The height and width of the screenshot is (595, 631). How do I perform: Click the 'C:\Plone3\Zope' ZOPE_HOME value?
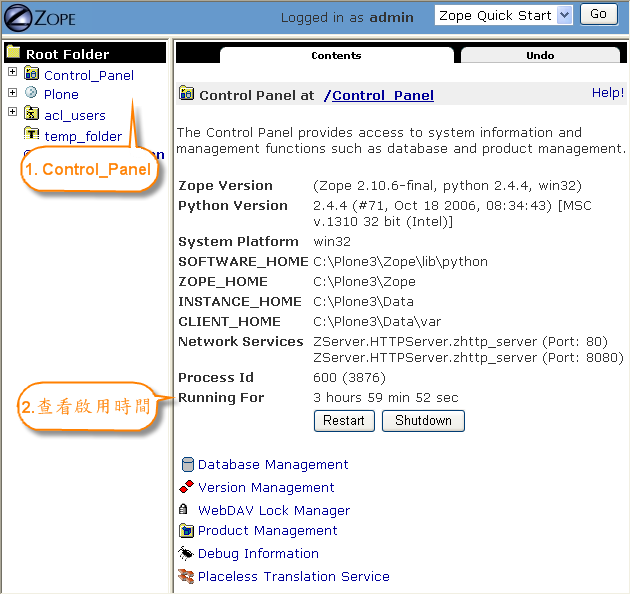click(364, 282)
